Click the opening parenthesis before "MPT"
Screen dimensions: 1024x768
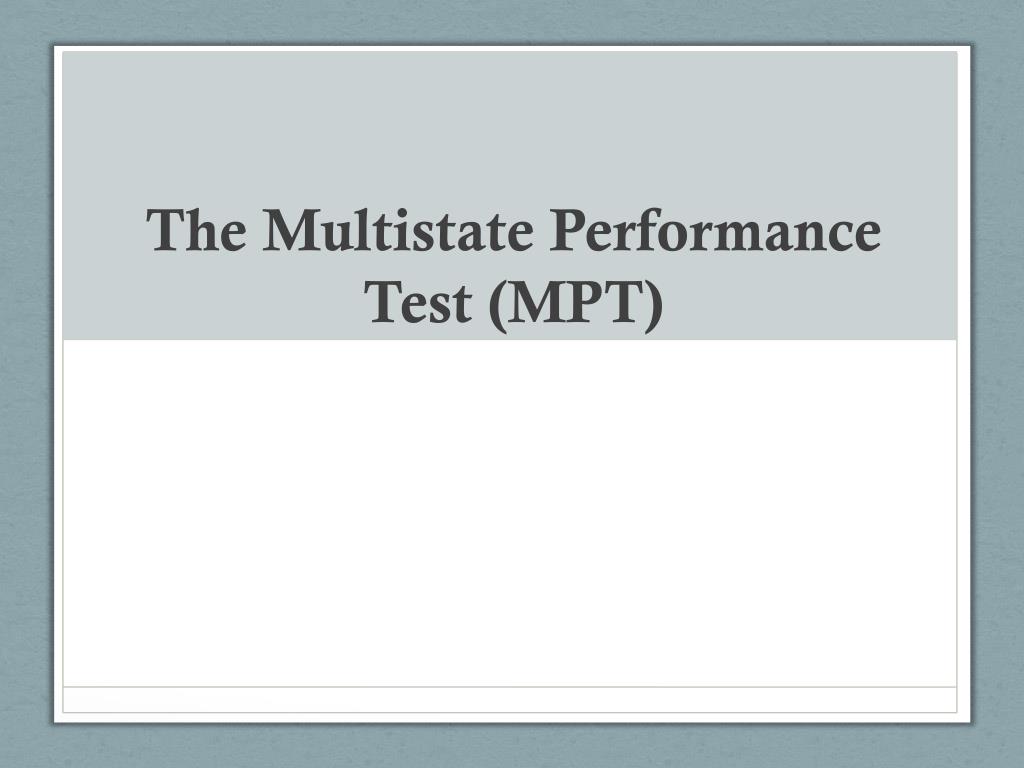tap(498, 305)
